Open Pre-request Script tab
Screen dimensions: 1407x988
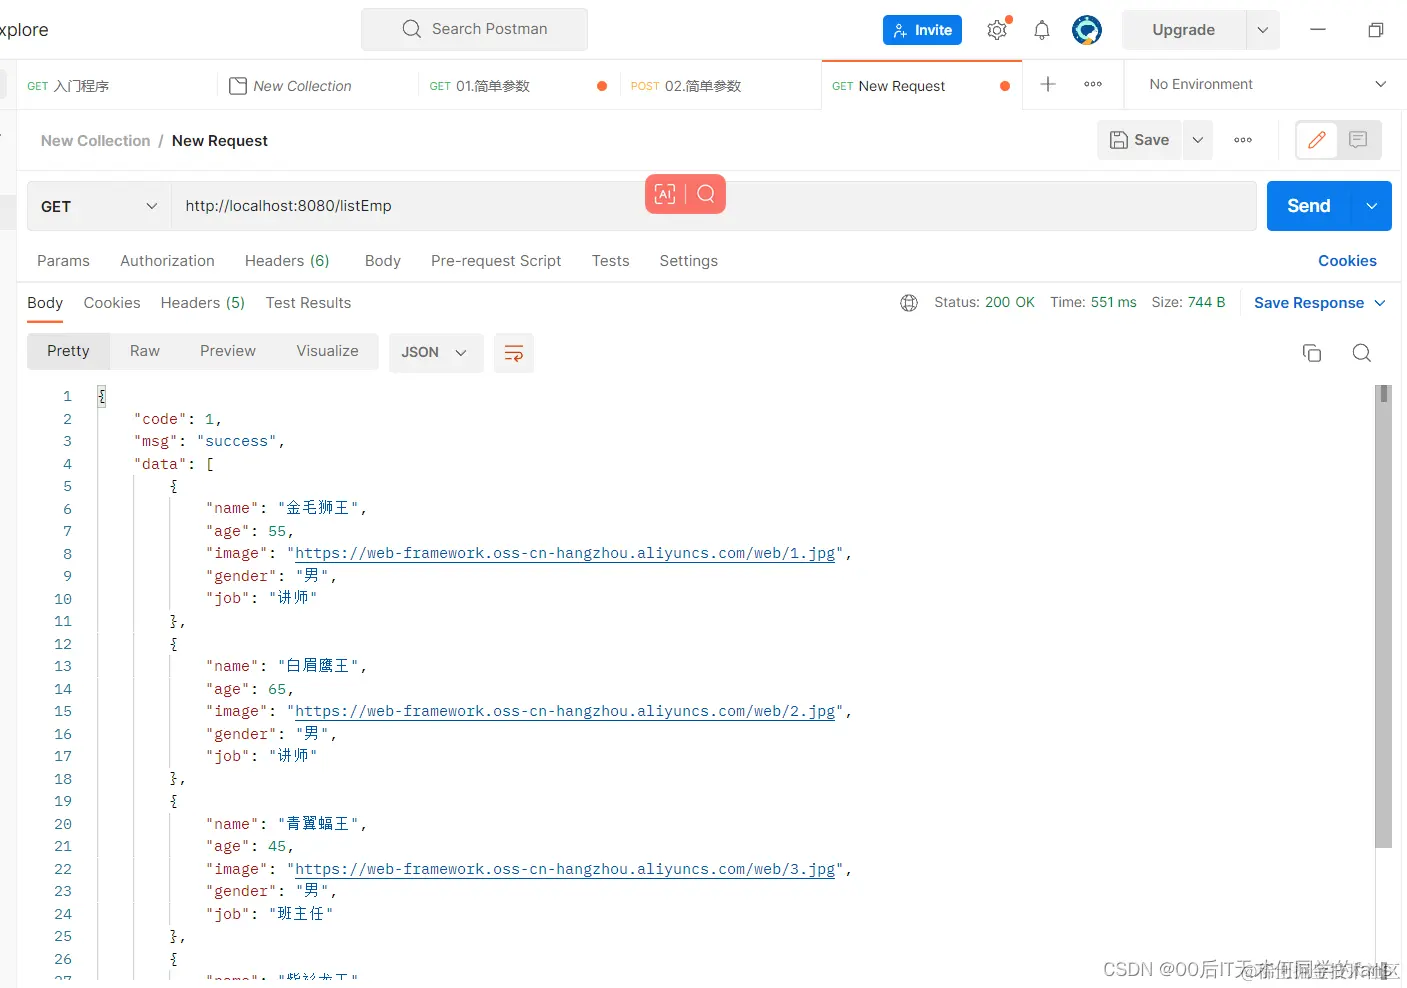pos(496,261)
